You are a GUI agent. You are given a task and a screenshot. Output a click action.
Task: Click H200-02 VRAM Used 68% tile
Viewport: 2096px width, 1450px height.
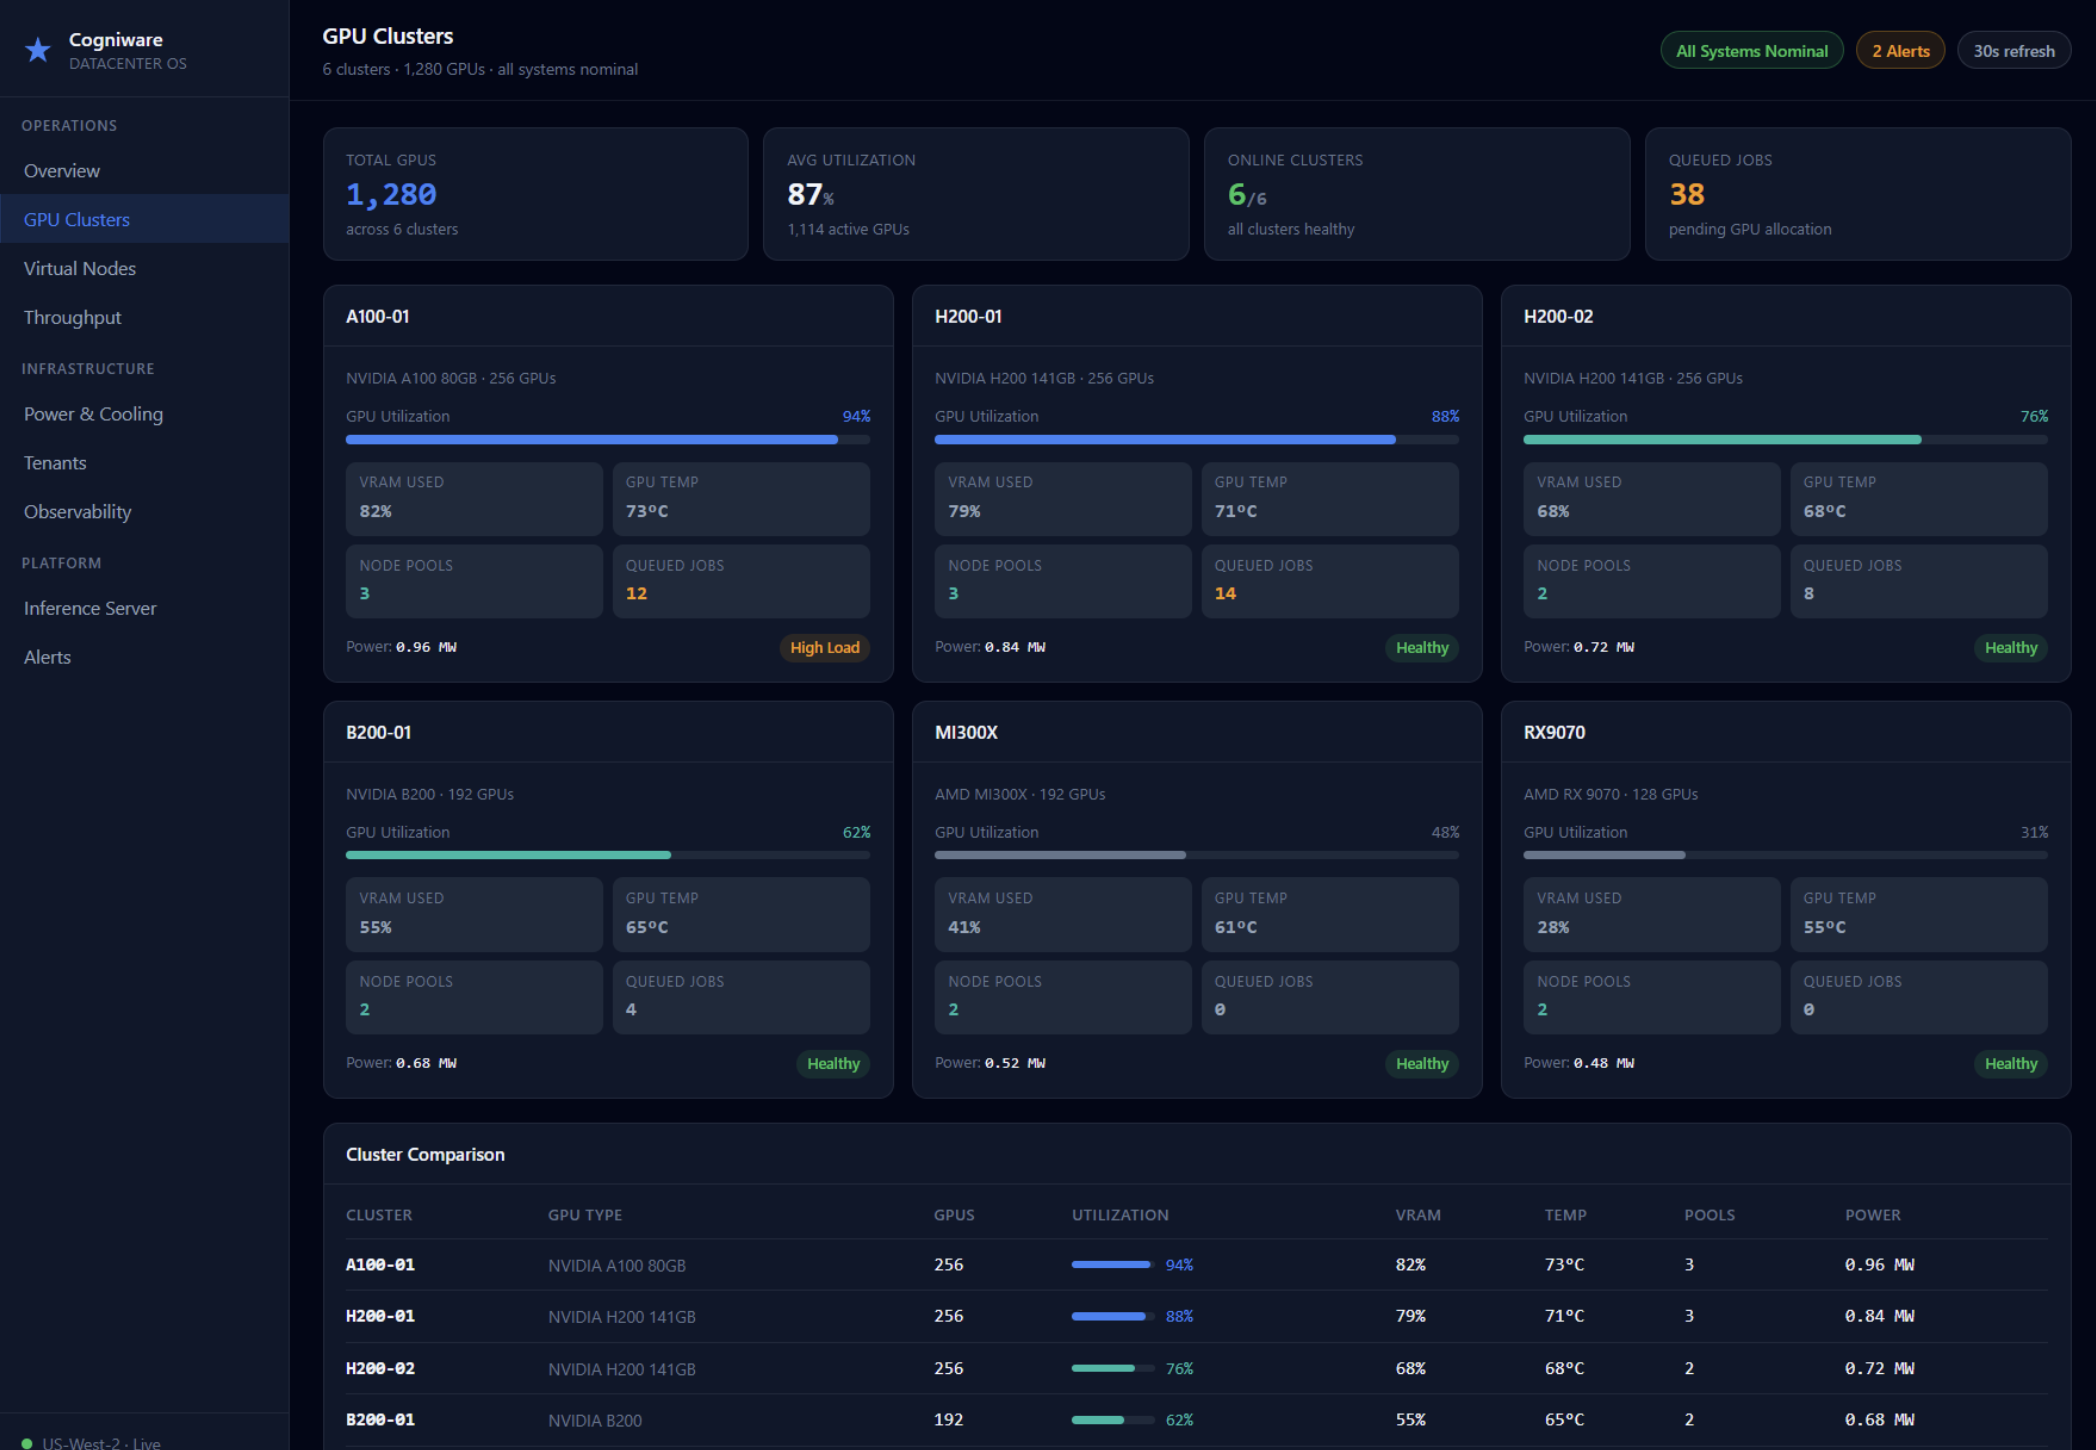1652,498
